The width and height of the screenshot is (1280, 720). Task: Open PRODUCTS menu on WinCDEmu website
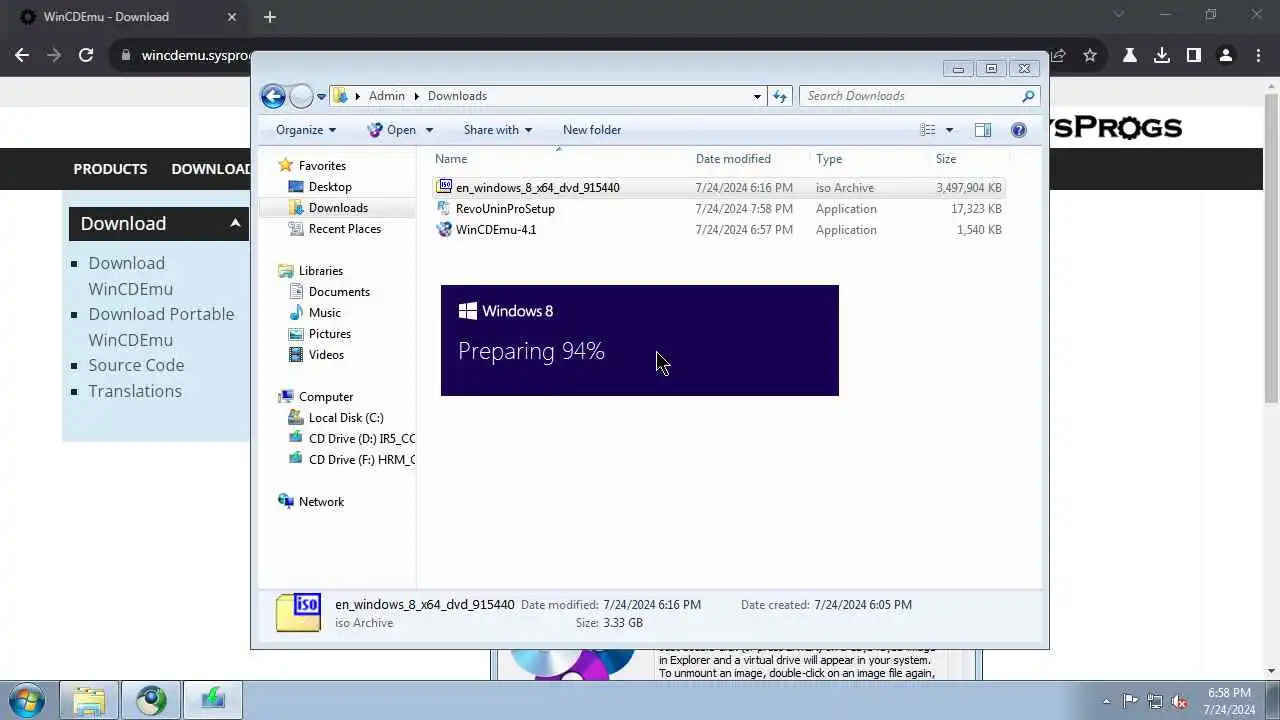[110, 169]
